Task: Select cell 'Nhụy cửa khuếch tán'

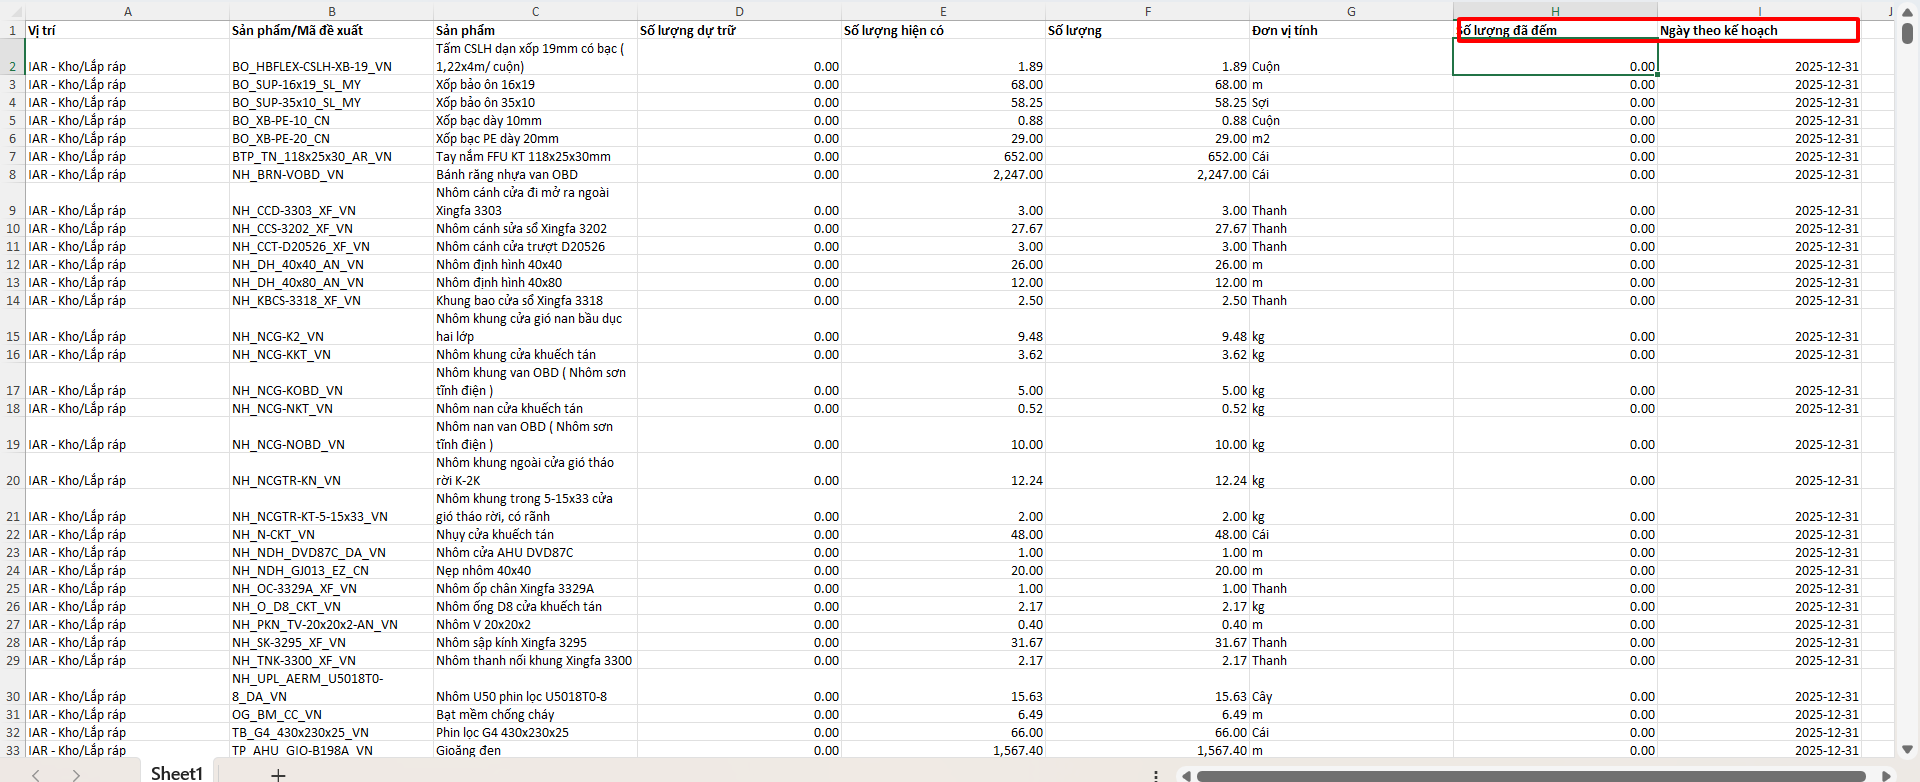Action: click(535, 535)
